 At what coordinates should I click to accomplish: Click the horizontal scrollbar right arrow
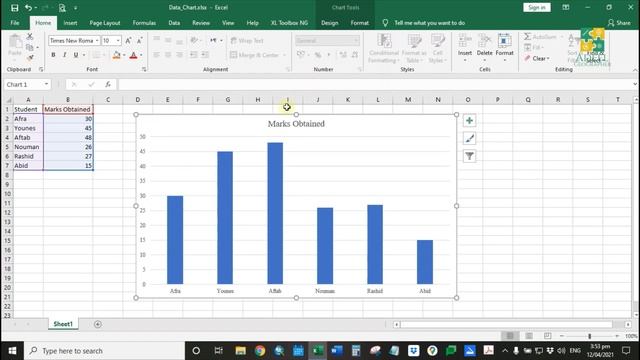click(628, 324)
